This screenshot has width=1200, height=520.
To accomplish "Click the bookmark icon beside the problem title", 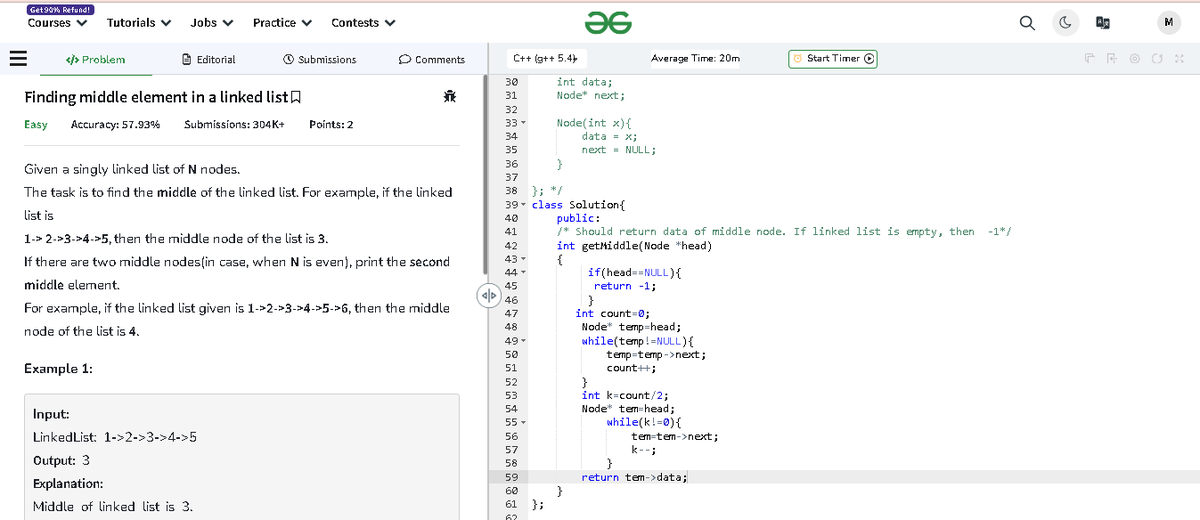I will tap(295, 97).
